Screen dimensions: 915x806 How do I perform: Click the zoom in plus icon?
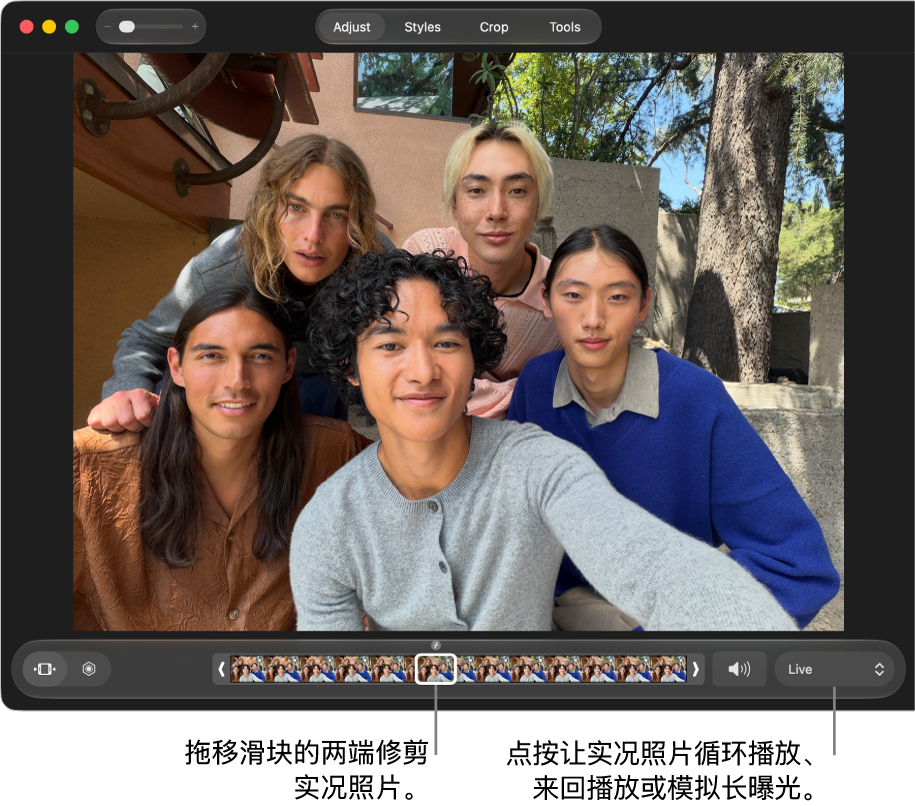coord(195,27)
